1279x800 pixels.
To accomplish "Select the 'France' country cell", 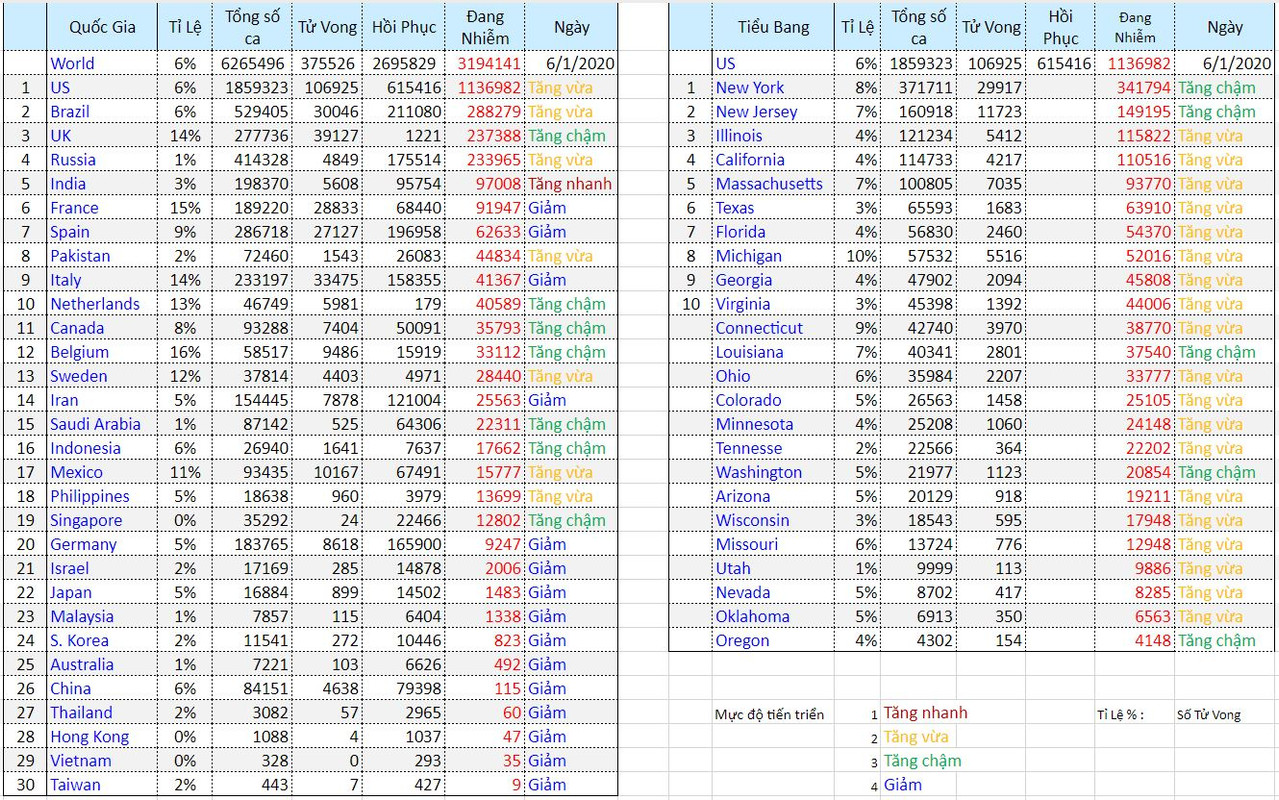I will click(102, 207).
